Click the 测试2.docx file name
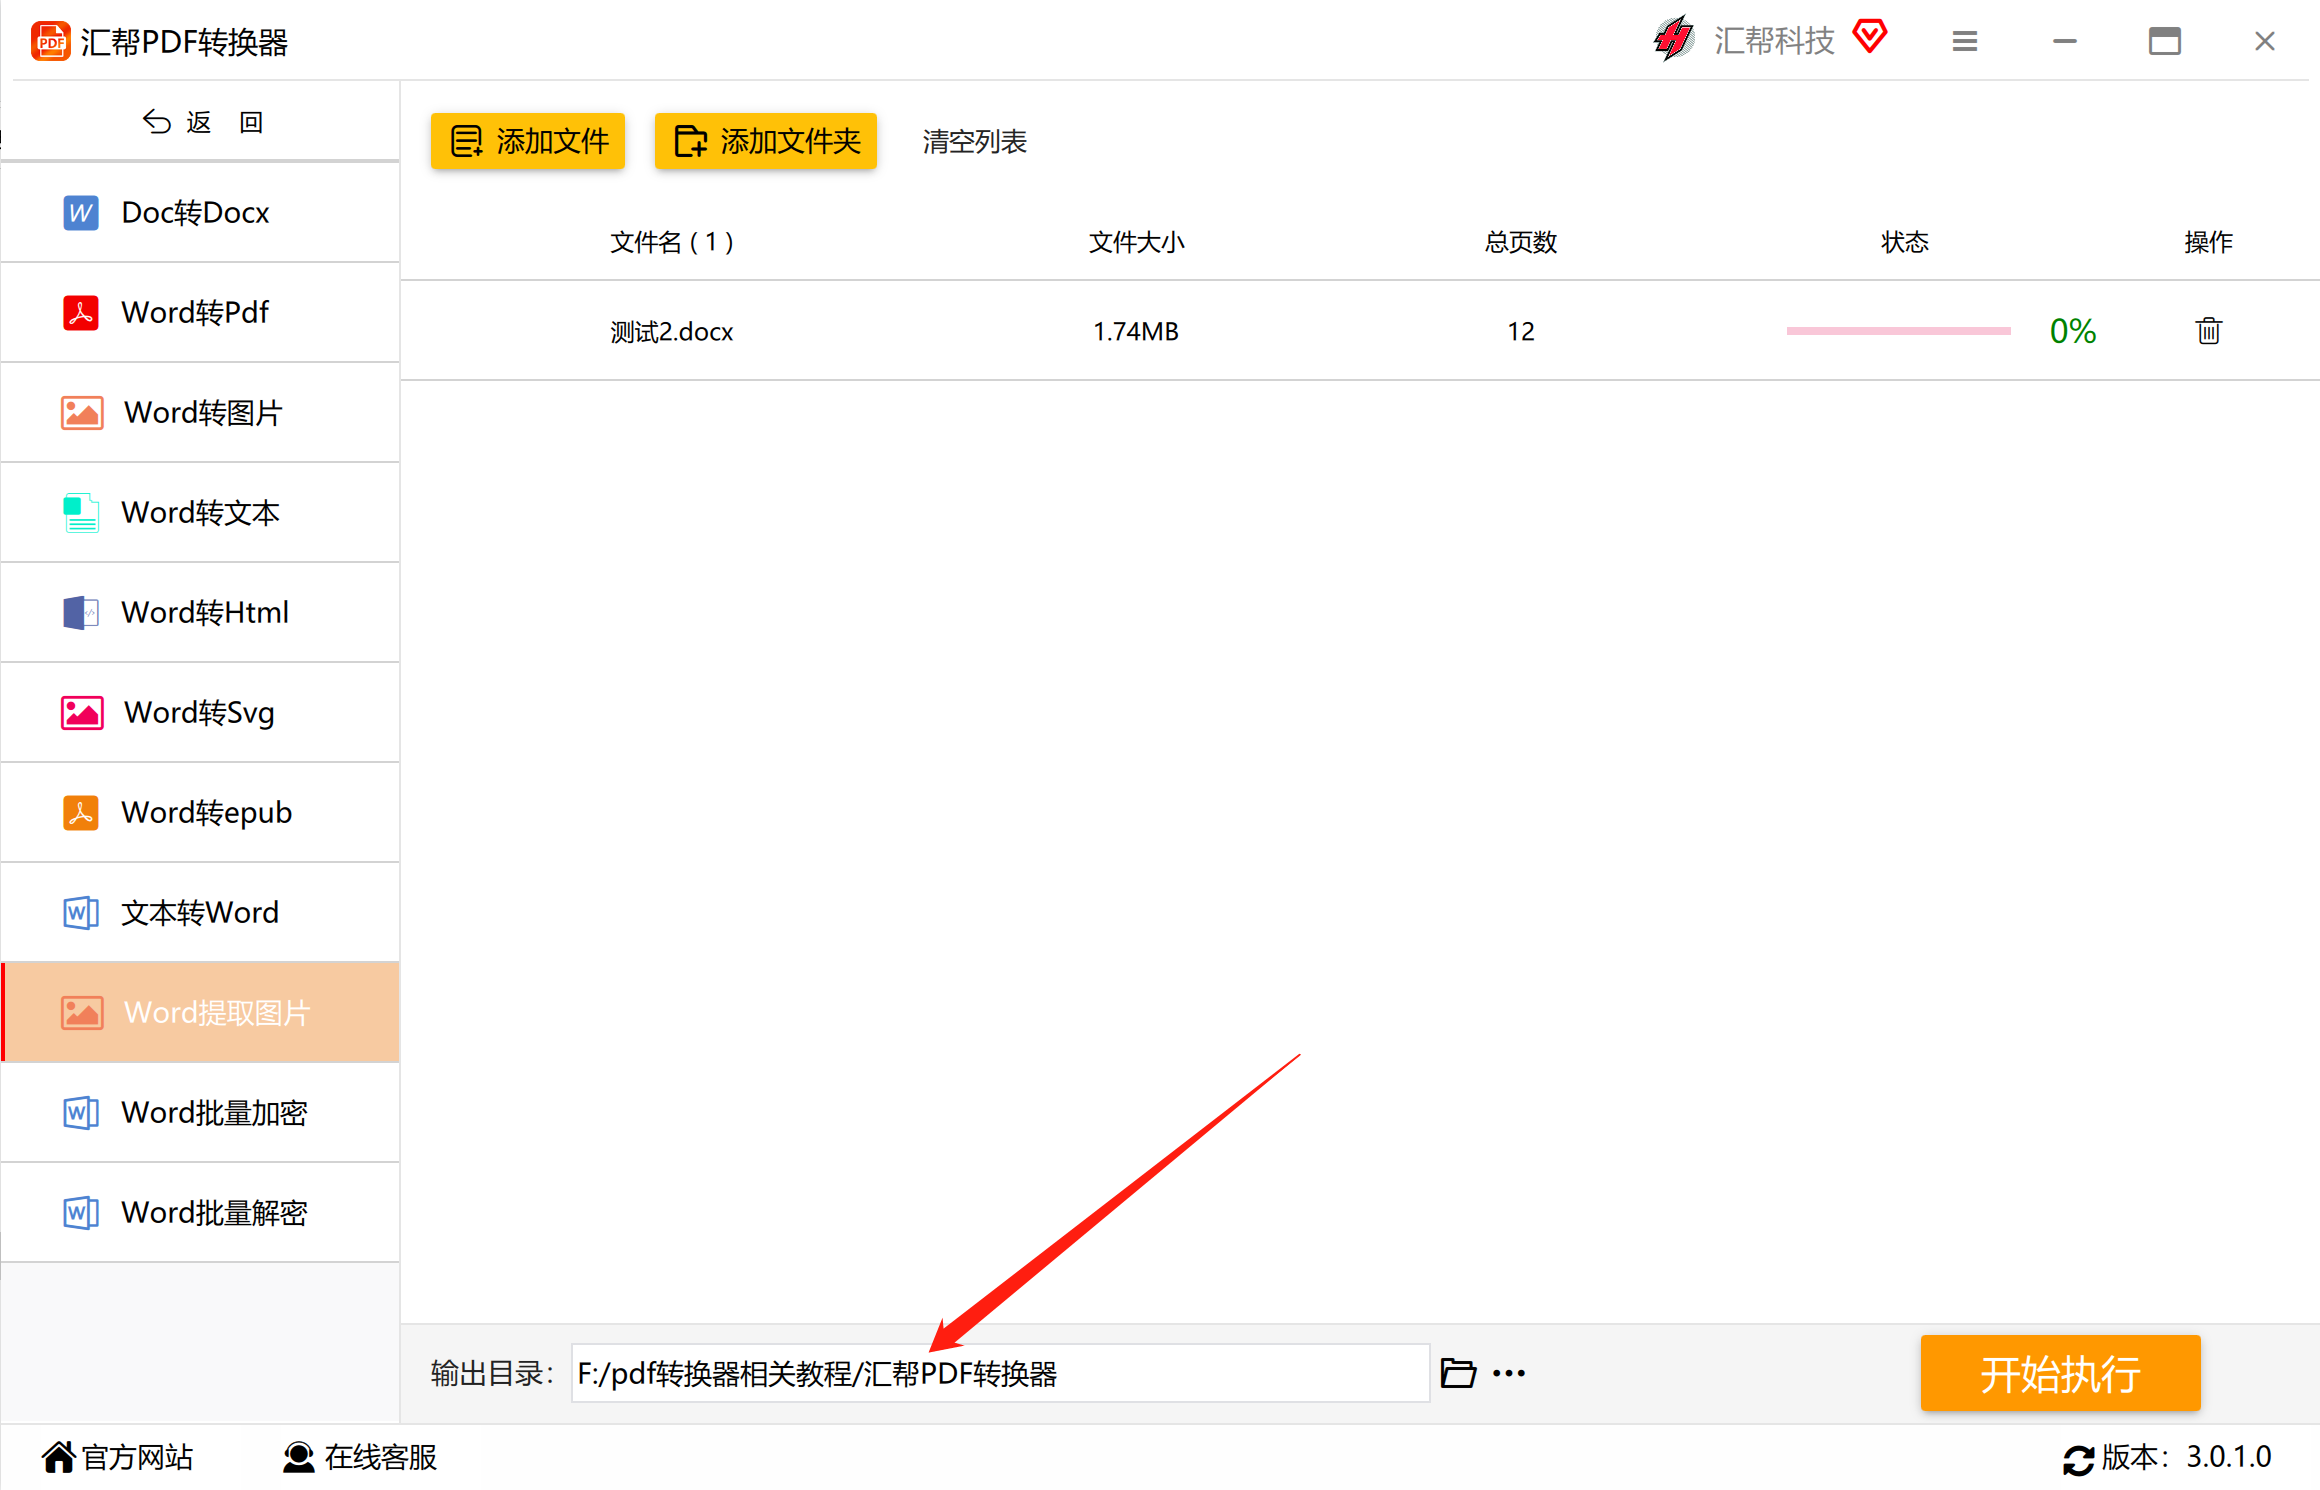 click(x=672, y=331)
